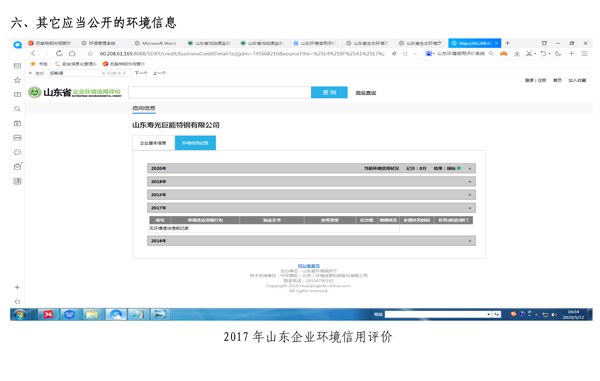Expand the 2016年 record row
Viewport: 600px width, 381px height.
click(311, 241)
